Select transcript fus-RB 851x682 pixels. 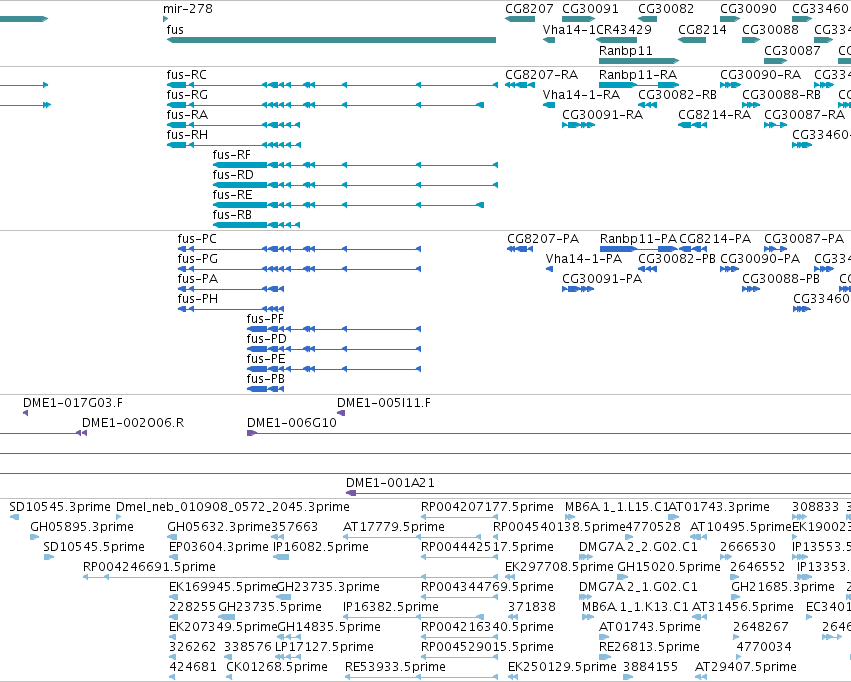click(x=256, y=225)
